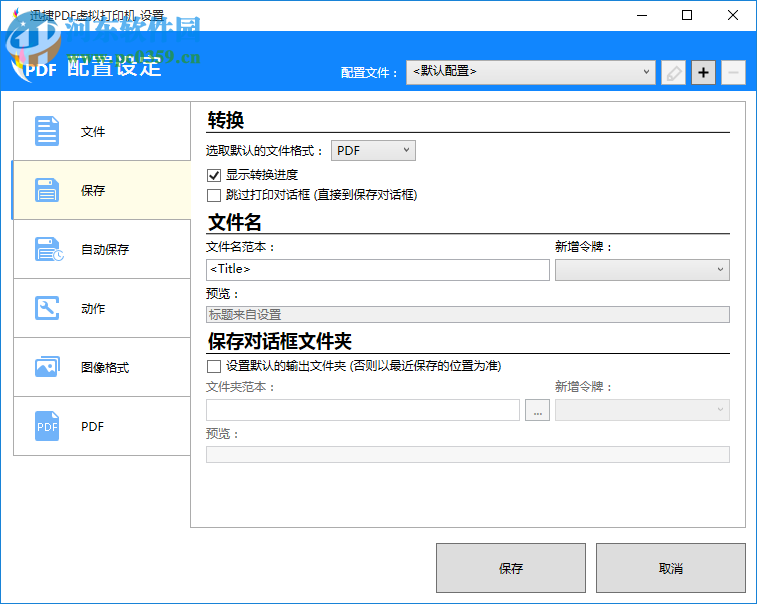Click the 文件夹范本 input field
The height and width of the screenshot is (604, 757).
(x=363, y=409)
